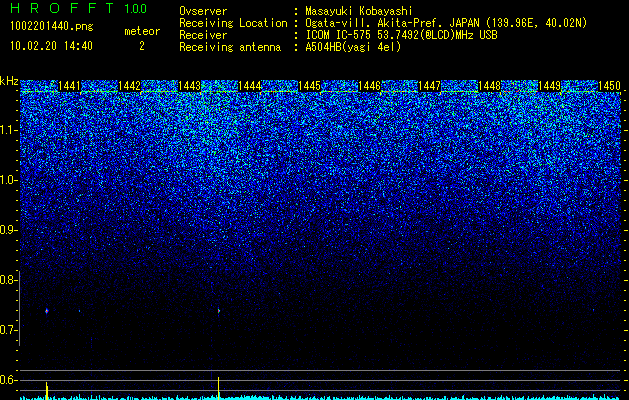Click the meteor echo spot near 1441
The height and width of the screenshot is (400, 629).
[47, 311]
